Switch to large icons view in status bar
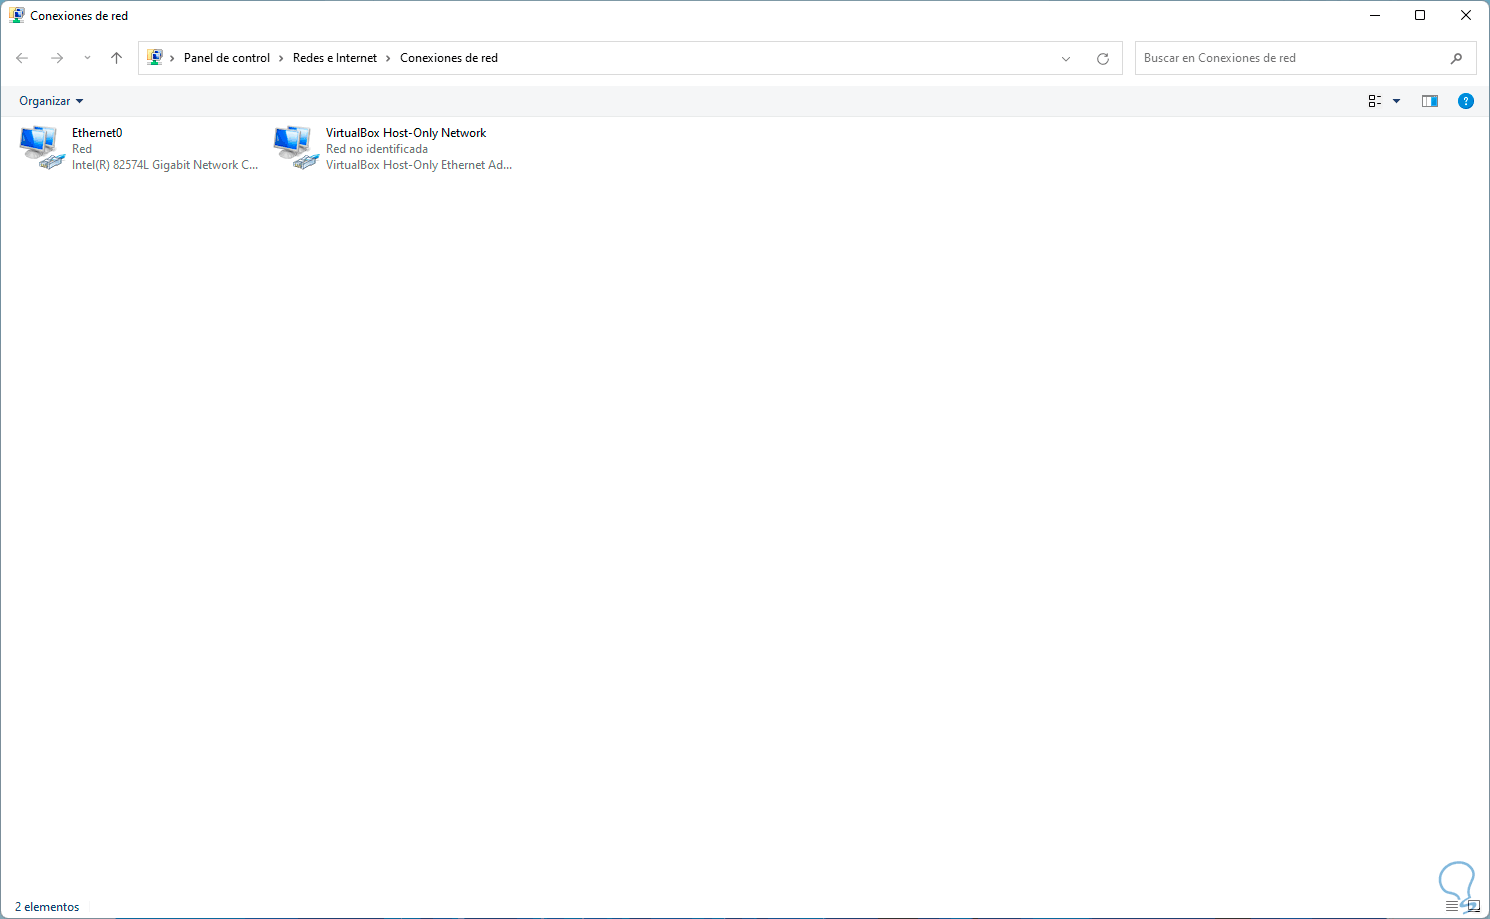The height and width of the screenshot is (919, 1490). click(1472, 907)
